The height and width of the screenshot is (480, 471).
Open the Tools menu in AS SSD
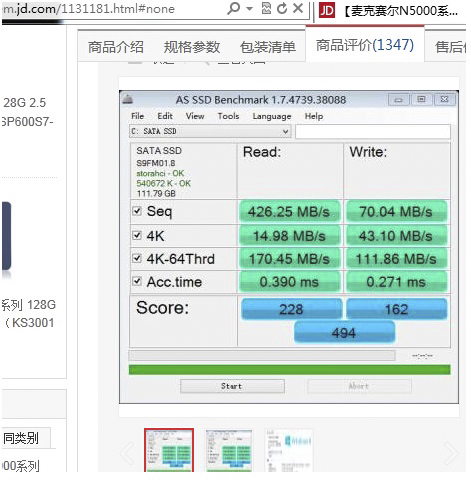228,116
